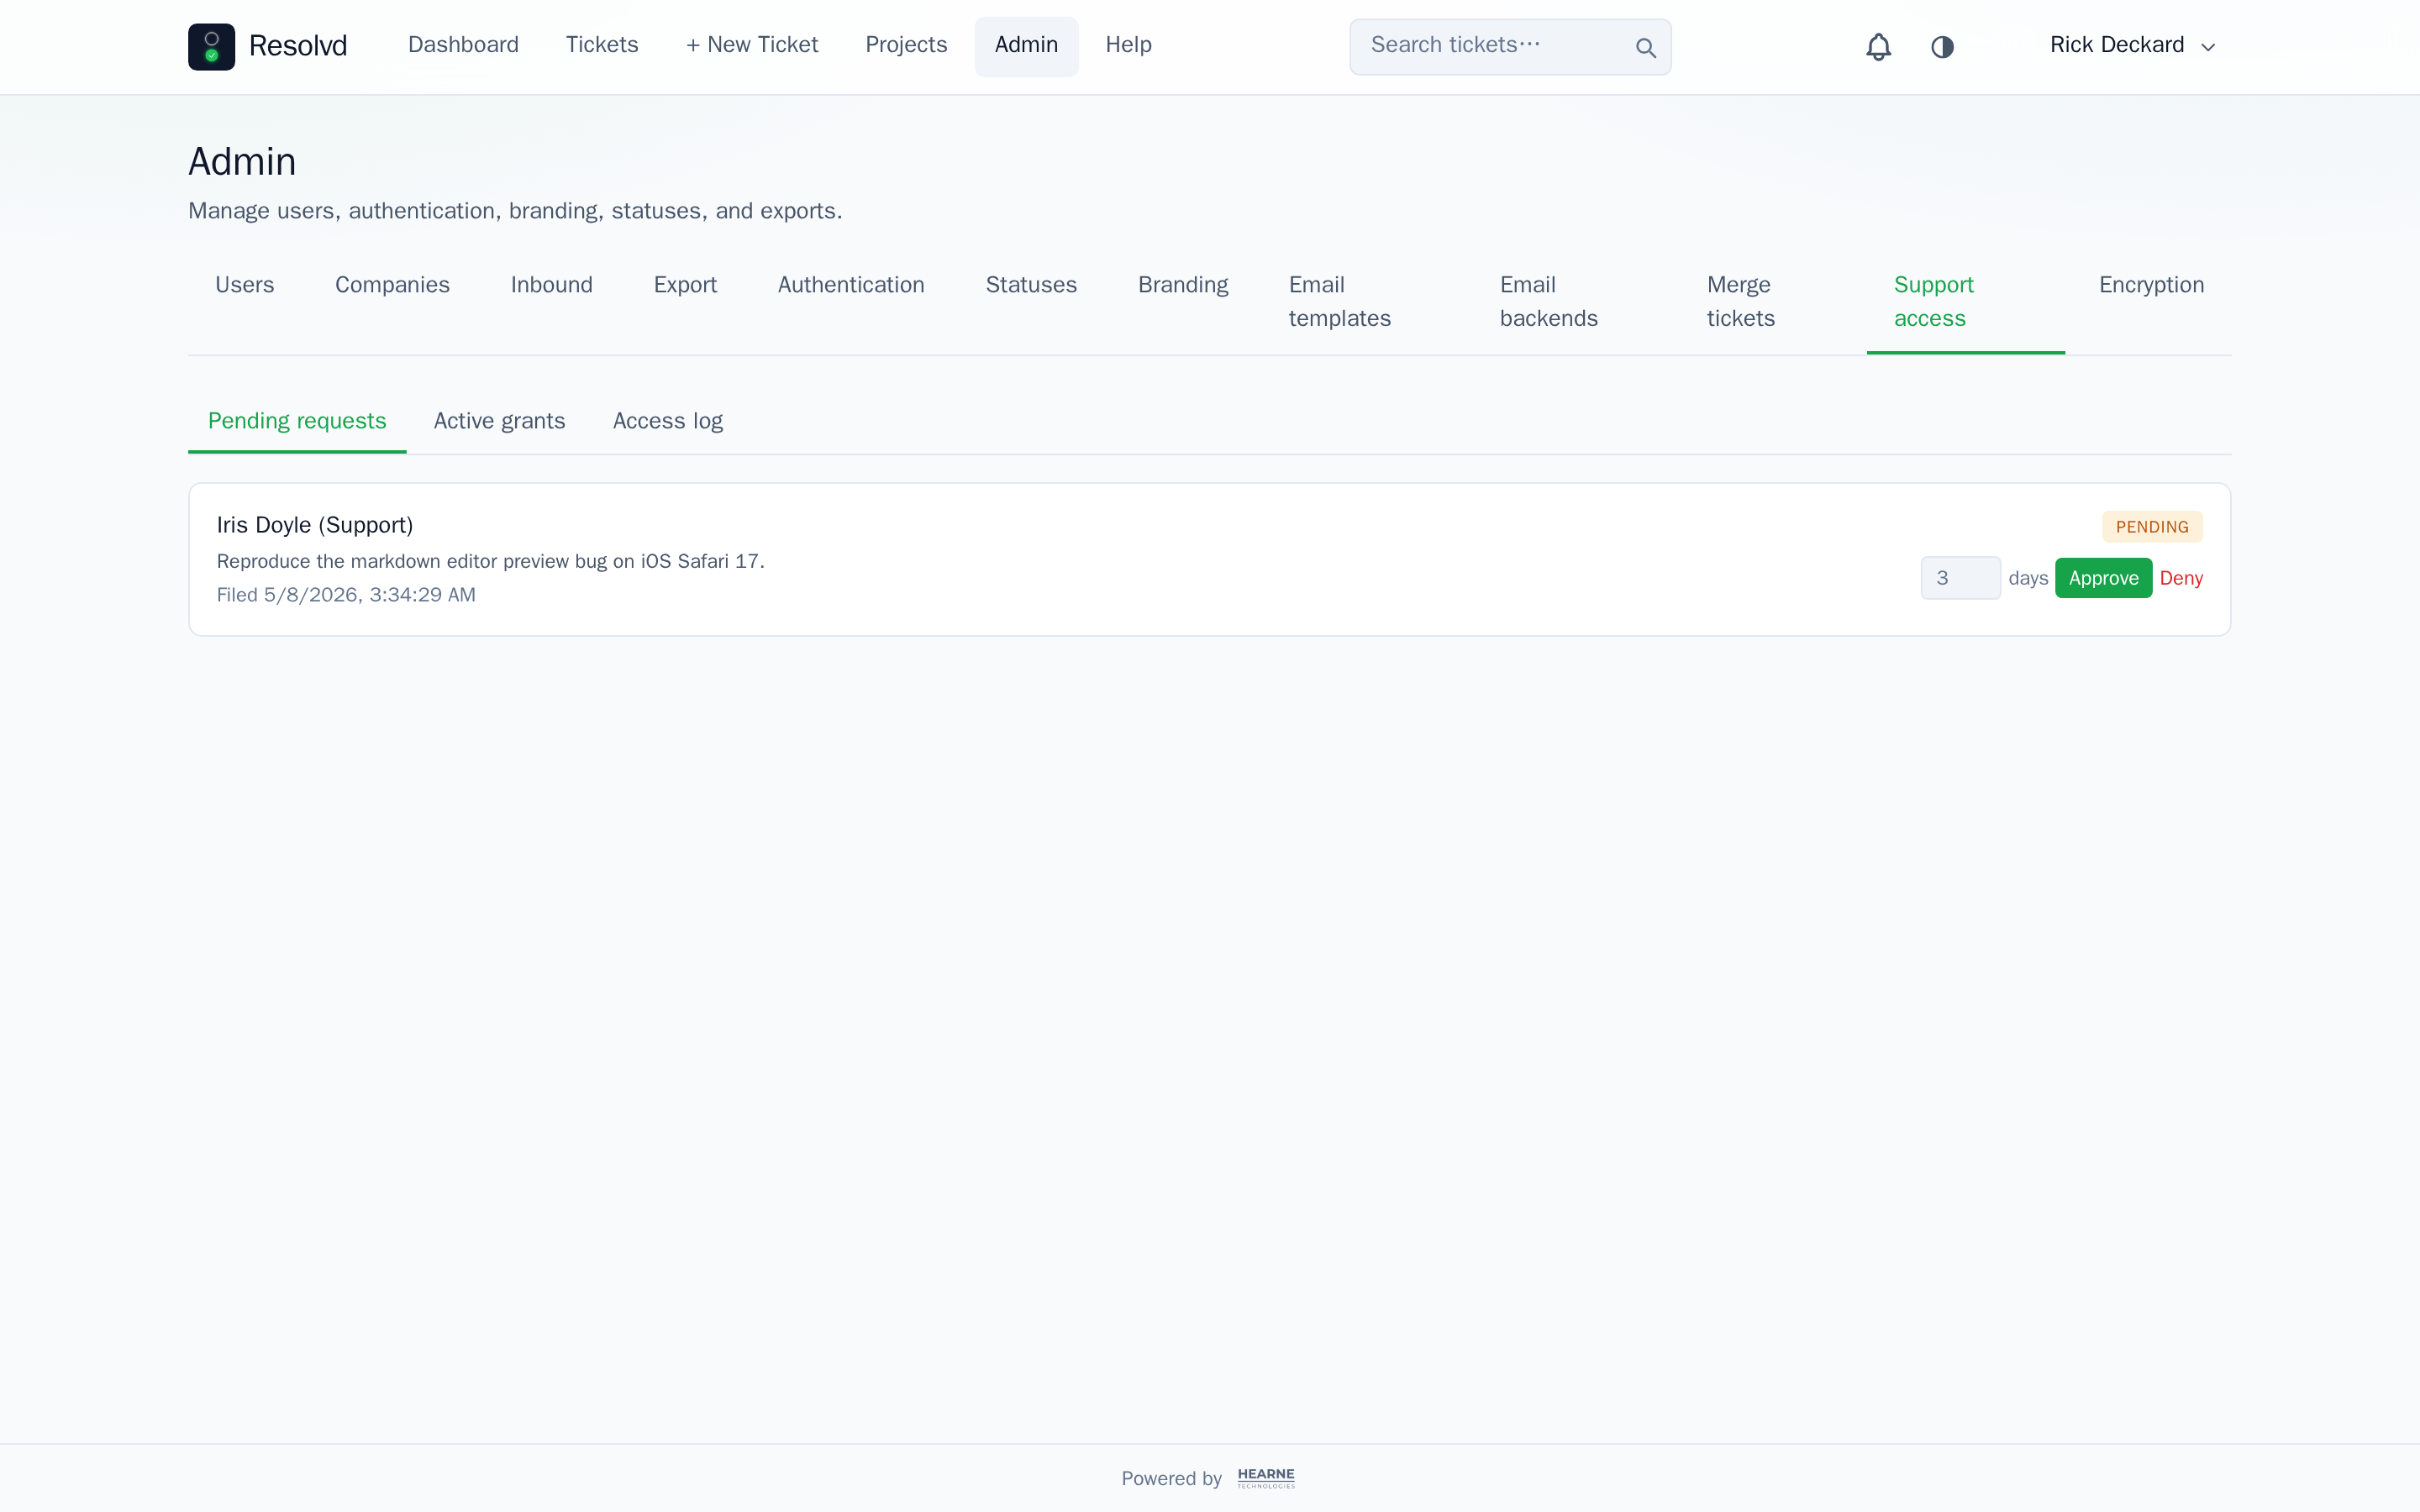Screen dimensions: 2420x1512
Task: Select the Pending requests sub-tab
Action: pyautogui.click(x=297, y=421)
